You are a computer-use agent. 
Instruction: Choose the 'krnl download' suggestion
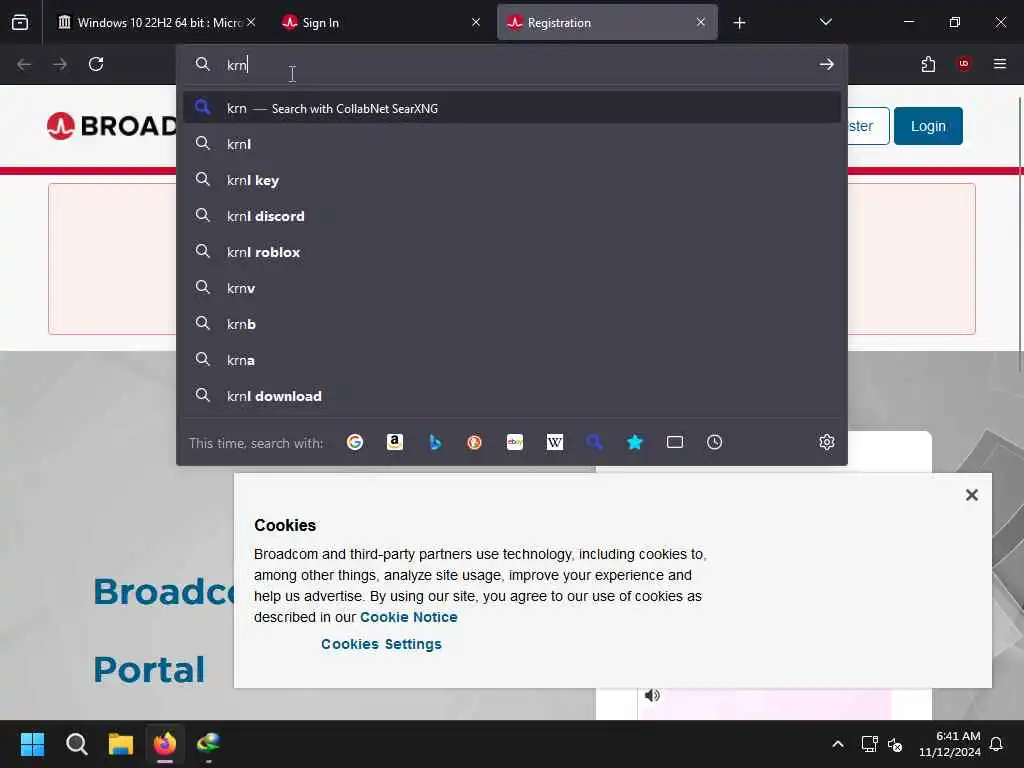[x=512, y=396]
